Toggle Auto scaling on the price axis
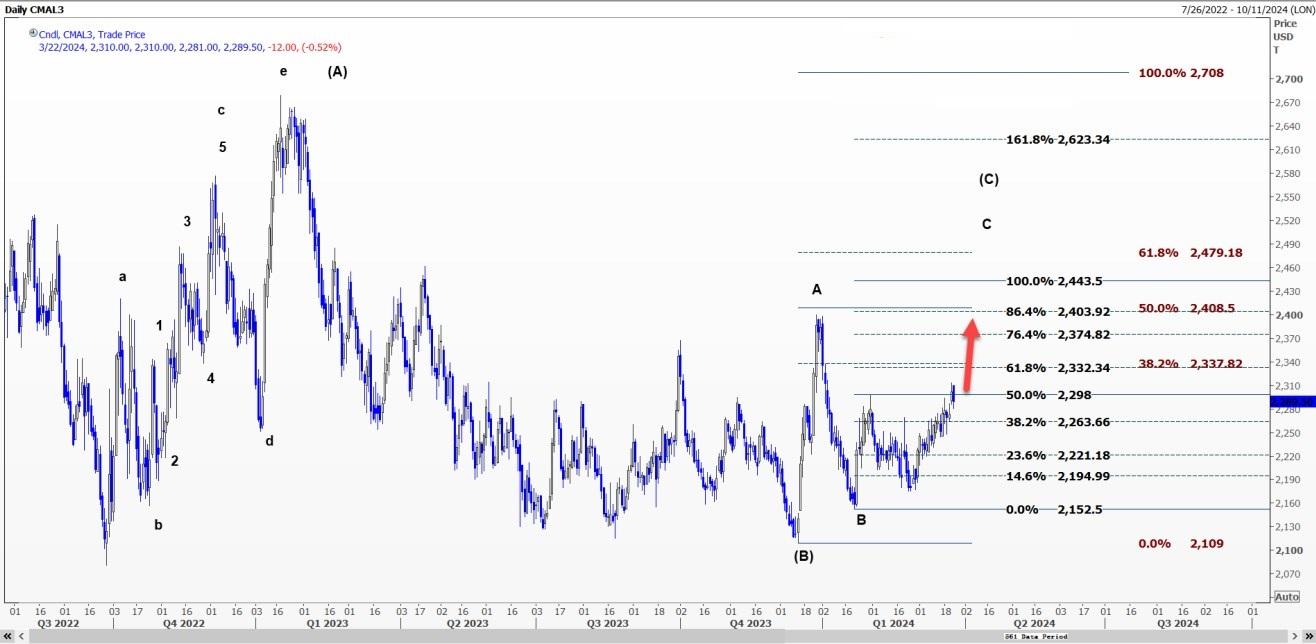 (1286, 597)
